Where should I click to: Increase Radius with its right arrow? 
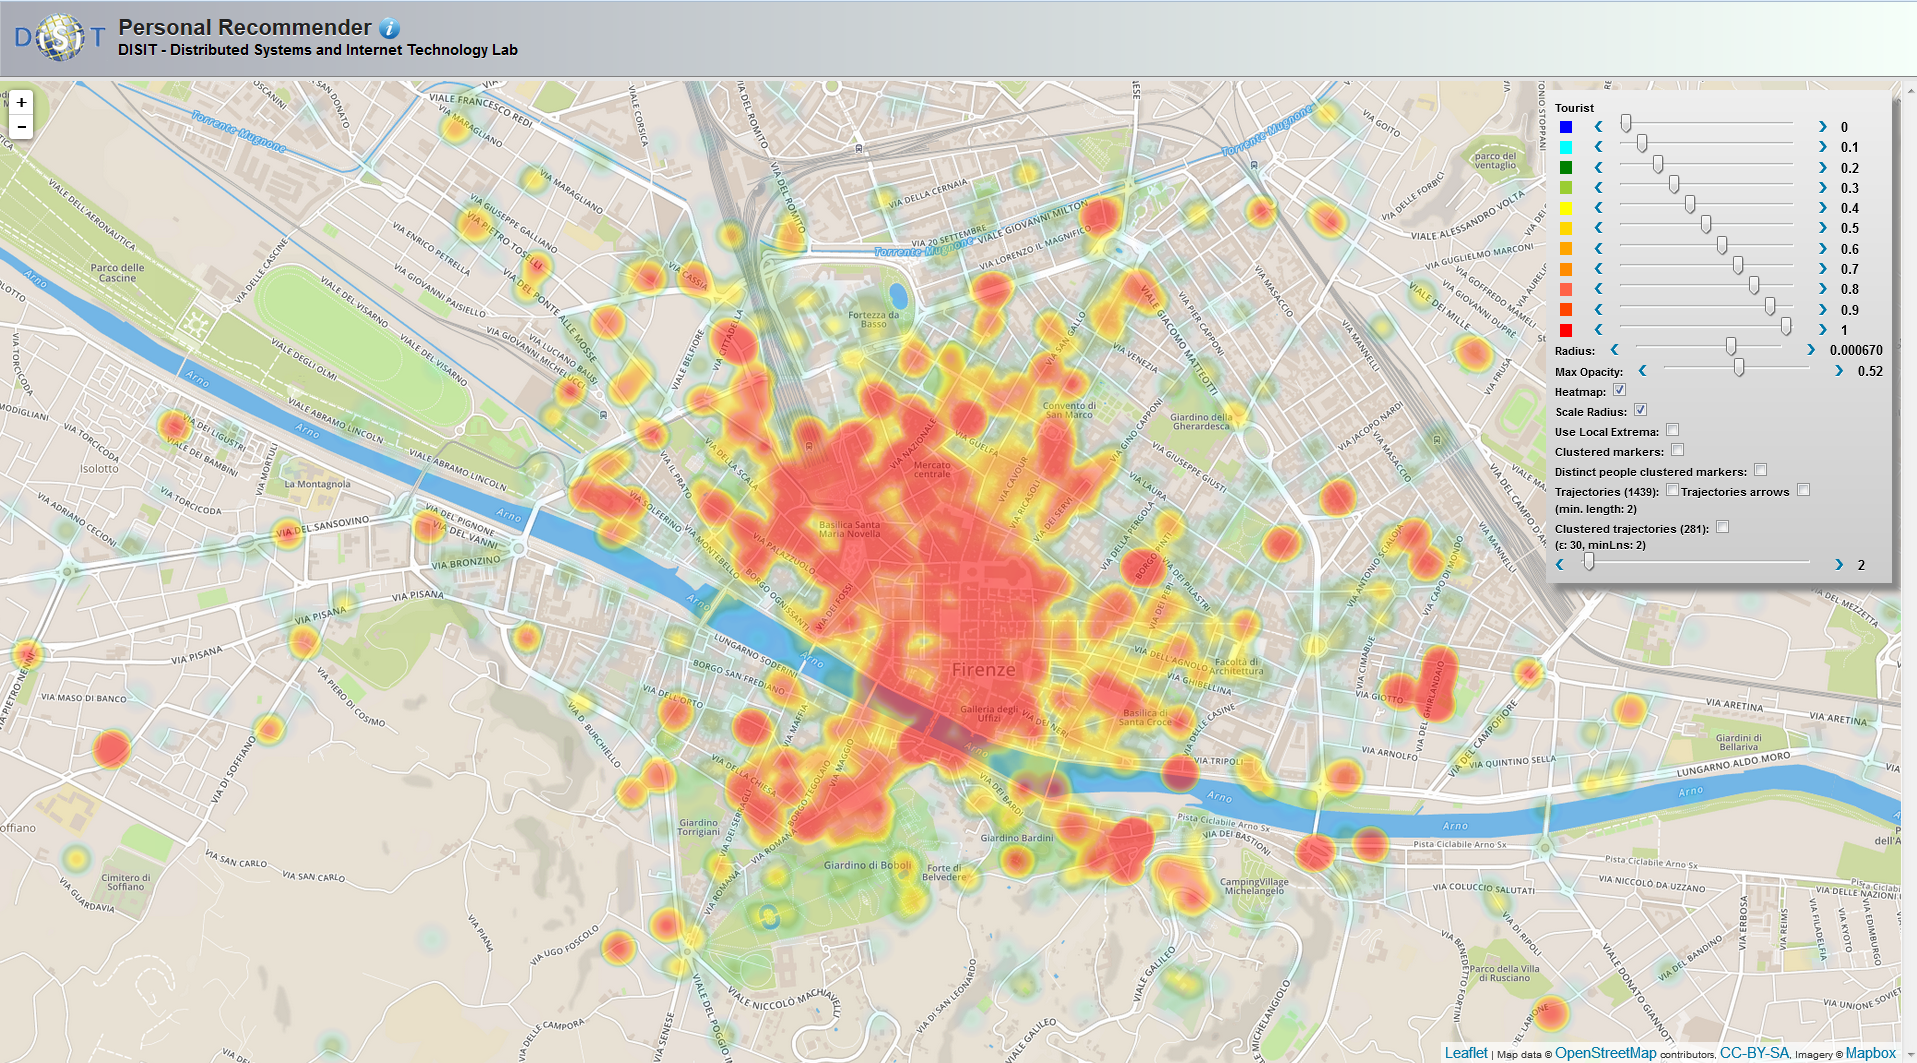1810,349
